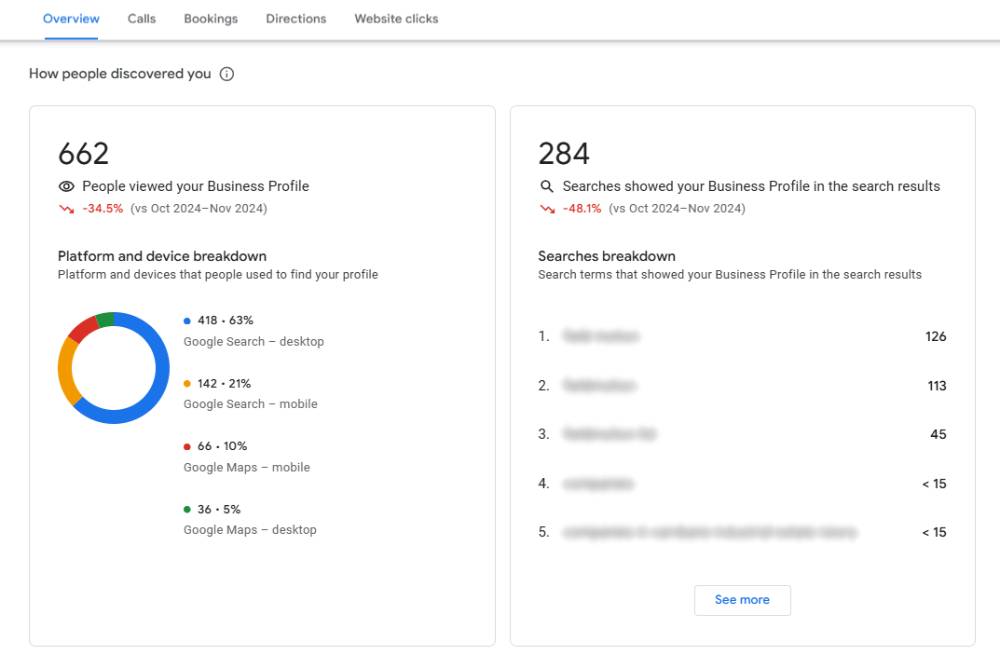The image size is (1000, 655).
Task: Click the red downtrend arrow beside -34.5%
Action: pyautogui.click(x=66, y=209)
